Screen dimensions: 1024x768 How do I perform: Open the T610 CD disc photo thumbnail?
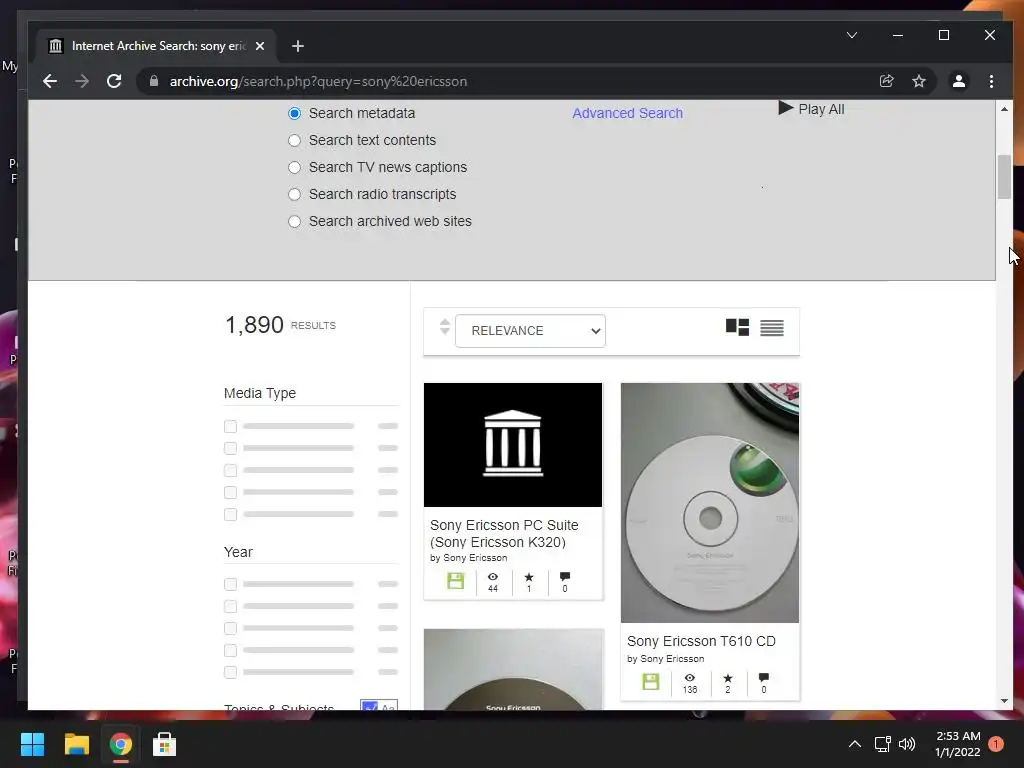pos(710,503)
